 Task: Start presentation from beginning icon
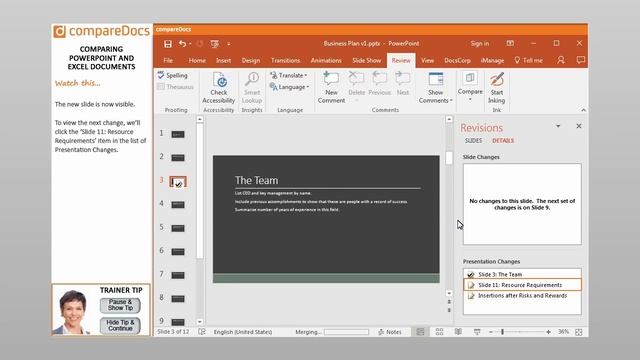214,44
